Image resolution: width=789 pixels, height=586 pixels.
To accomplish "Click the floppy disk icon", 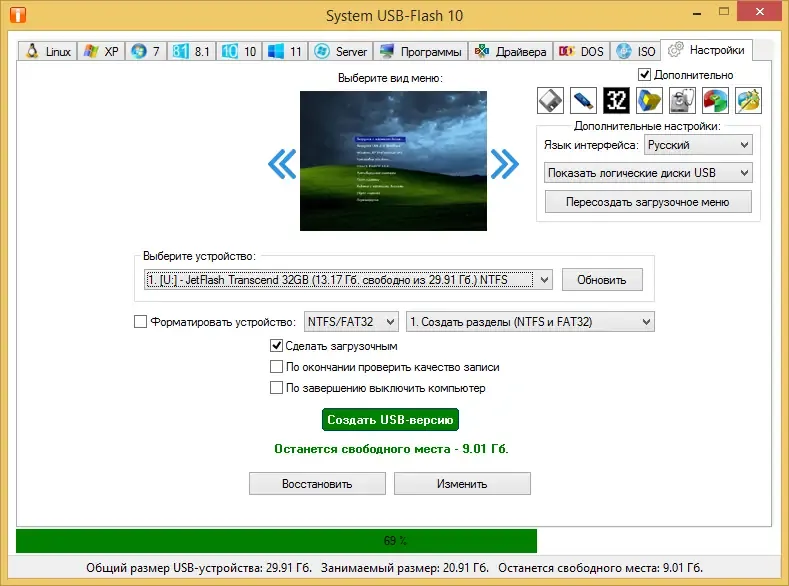I will pos(551,100).
